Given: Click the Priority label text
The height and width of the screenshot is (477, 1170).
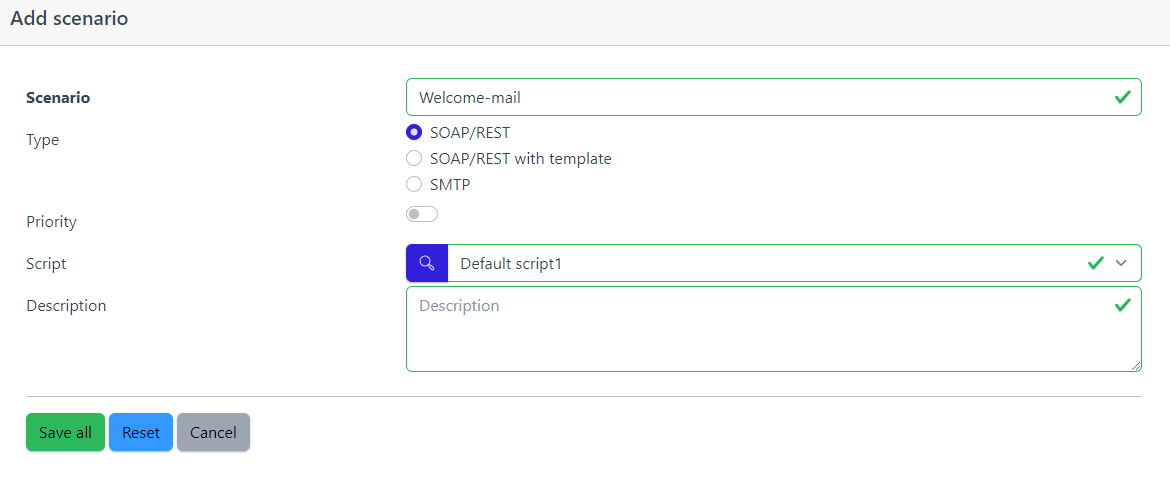Looking at the screenshot, I should pos(51,222).
